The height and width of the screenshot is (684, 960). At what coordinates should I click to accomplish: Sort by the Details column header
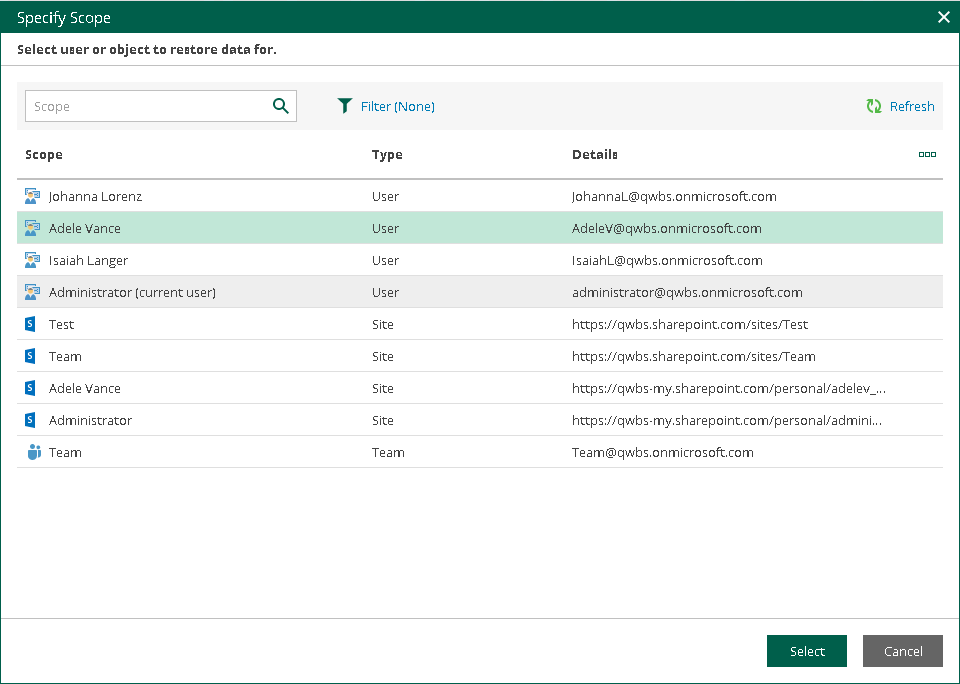coord(594,155)
